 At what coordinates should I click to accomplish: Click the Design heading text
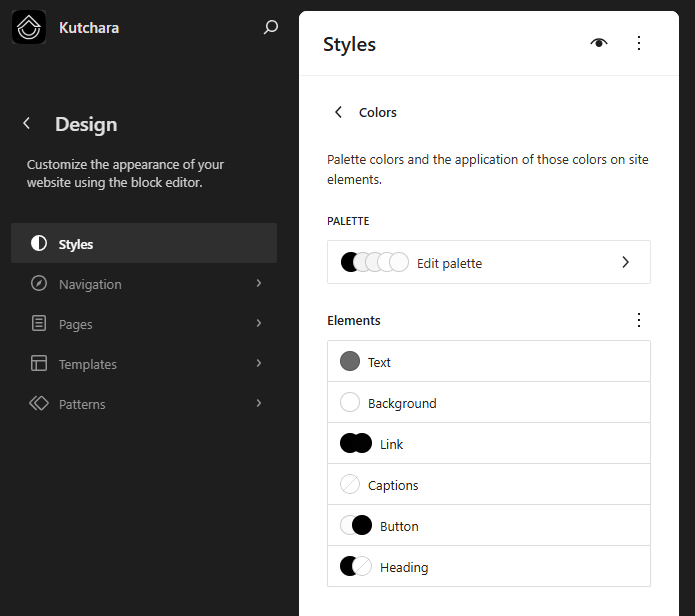86,125
